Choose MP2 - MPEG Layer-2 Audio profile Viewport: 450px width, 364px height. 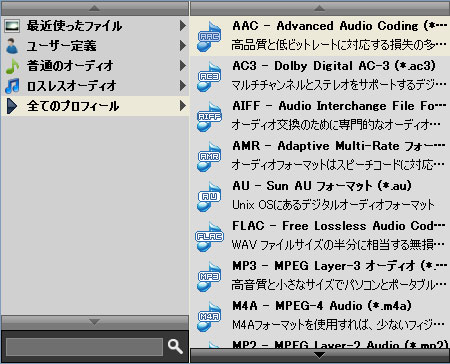[320, 343]
